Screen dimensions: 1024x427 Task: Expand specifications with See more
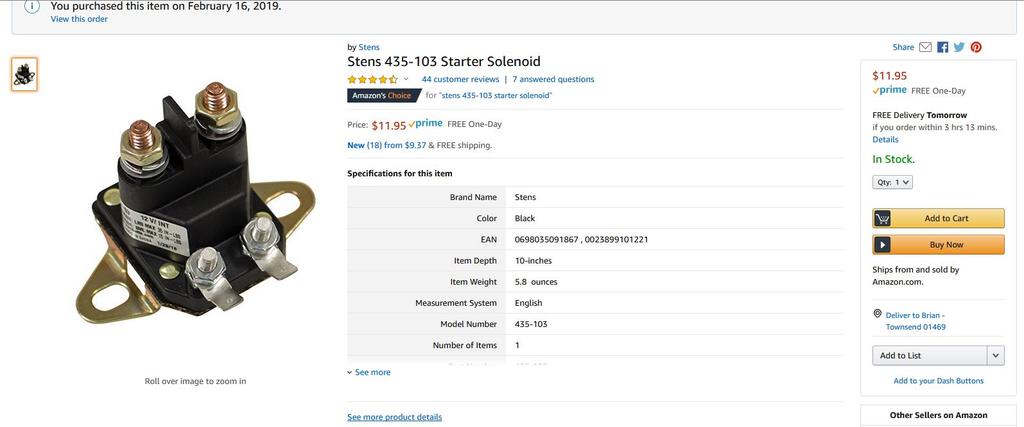pos(369,372)
